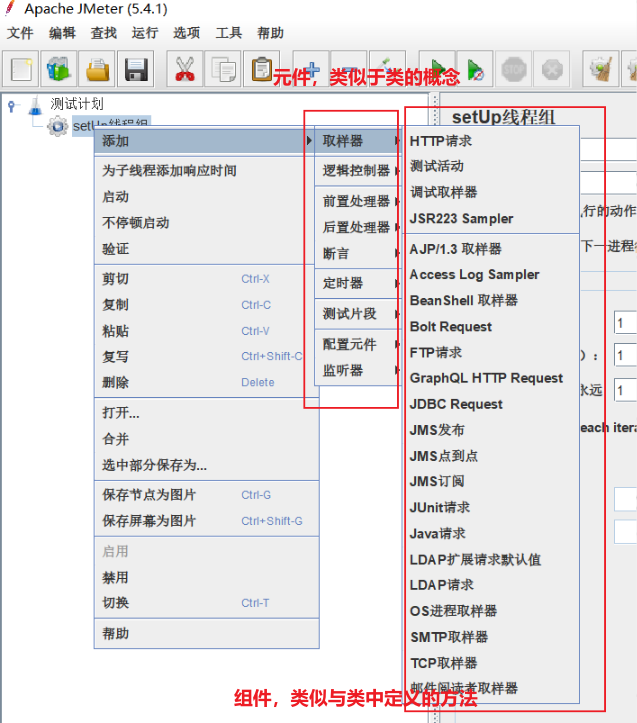Toggle the test plan tree expander
637x723 pixels.
pos(12,107)
